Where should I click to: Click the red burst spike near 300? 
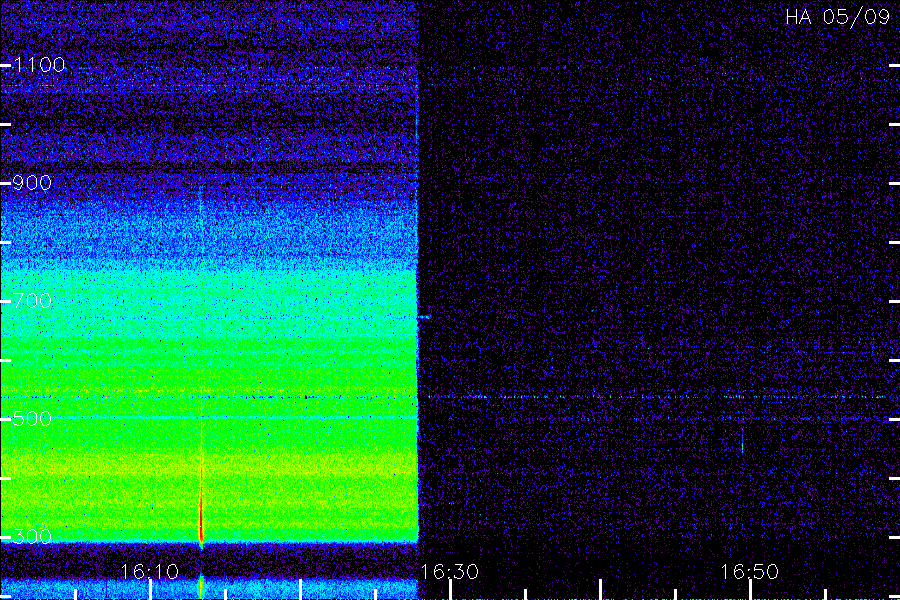201,517
